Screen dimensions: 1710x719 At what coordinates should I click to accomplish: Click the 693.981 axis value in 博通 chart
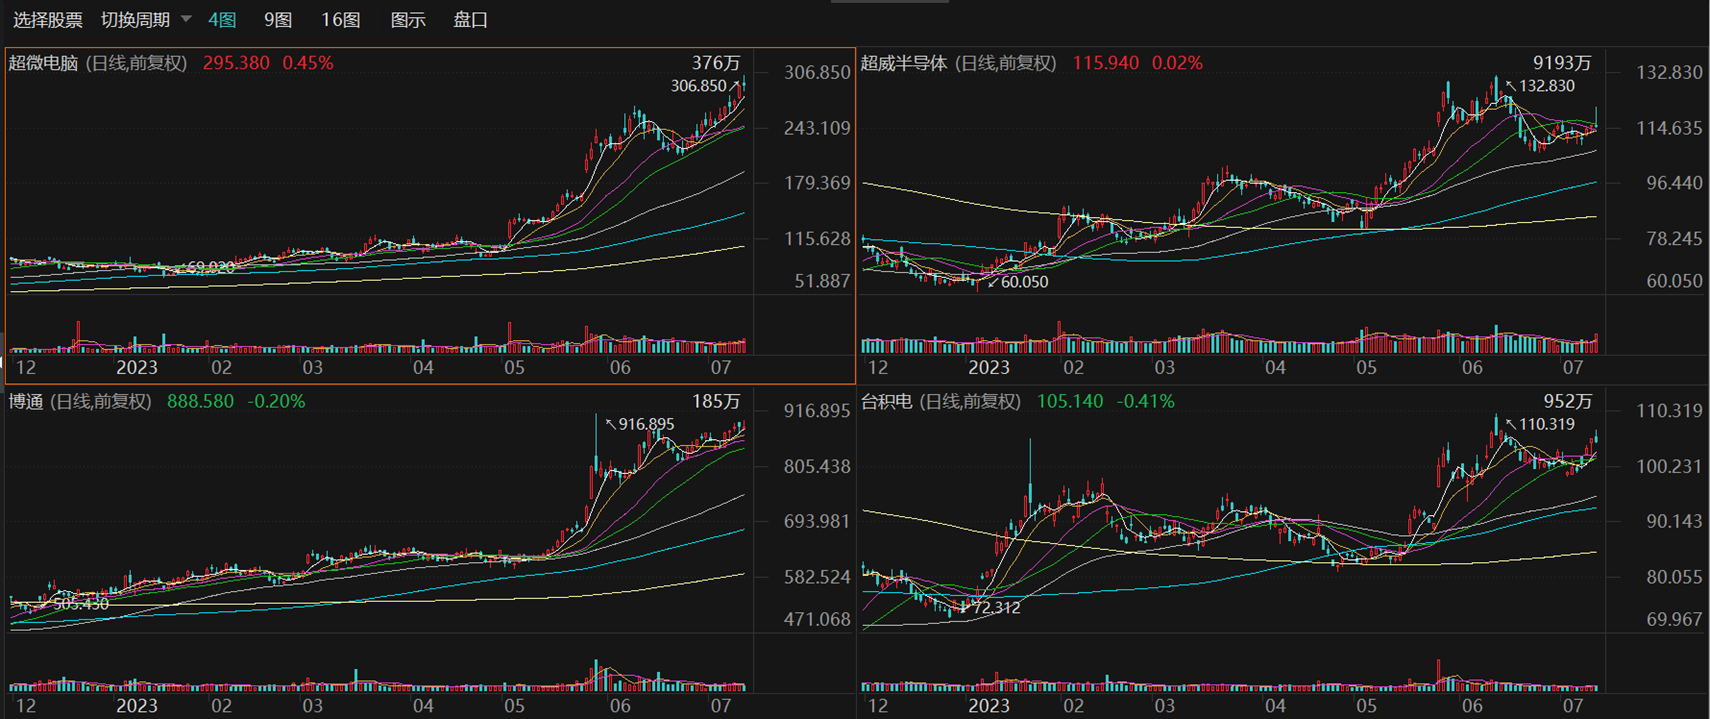pos(817,521)
